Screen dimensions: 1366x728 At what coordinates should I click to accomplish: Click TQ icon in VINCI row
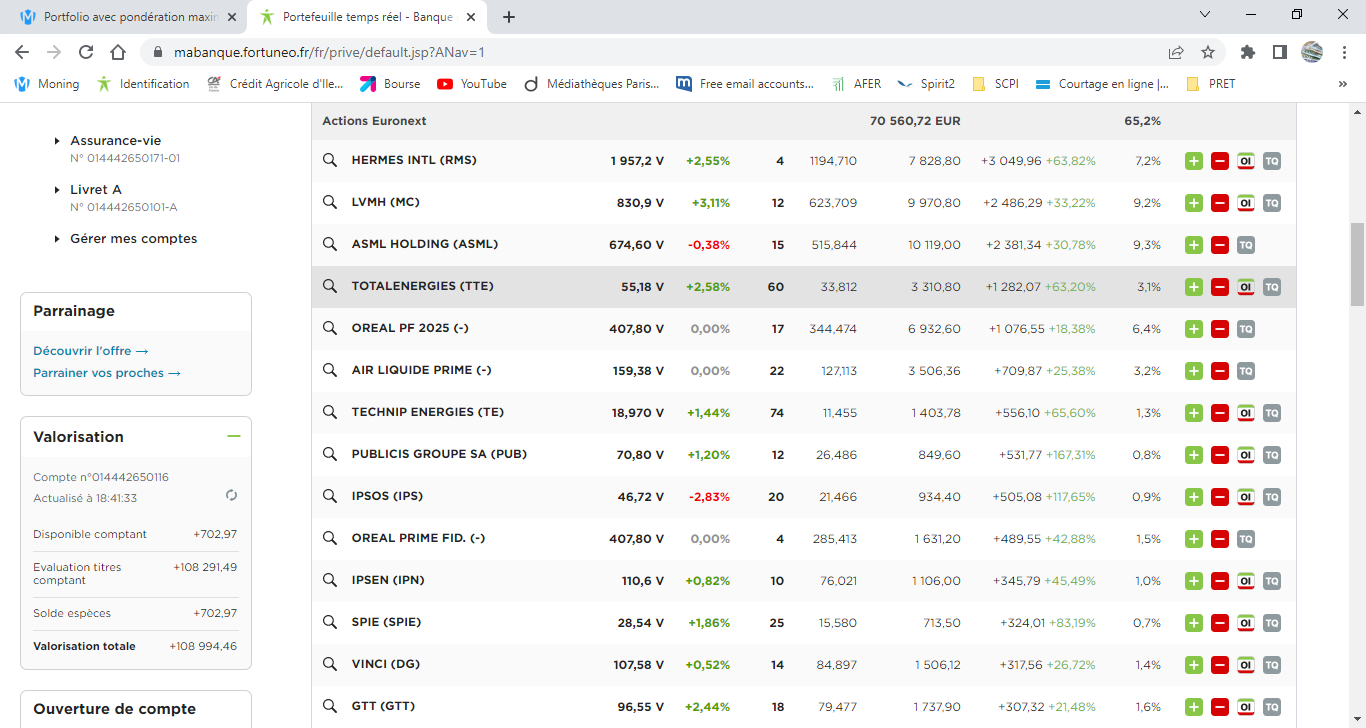[x=1272, y=665]
